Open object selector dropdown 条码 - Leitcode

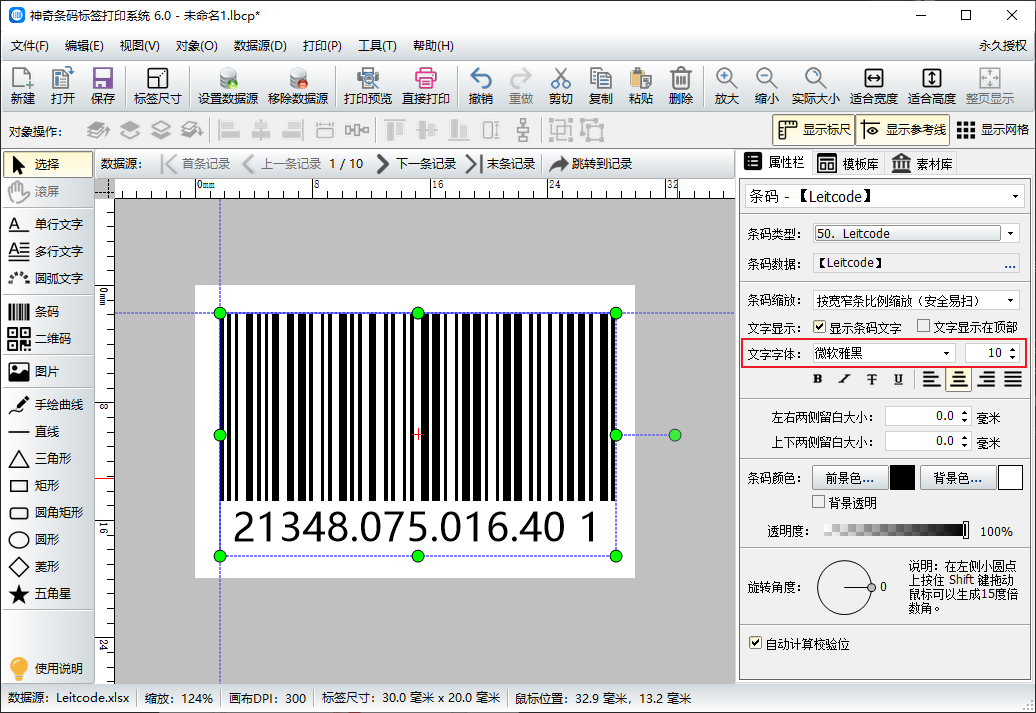pos(884,196)
